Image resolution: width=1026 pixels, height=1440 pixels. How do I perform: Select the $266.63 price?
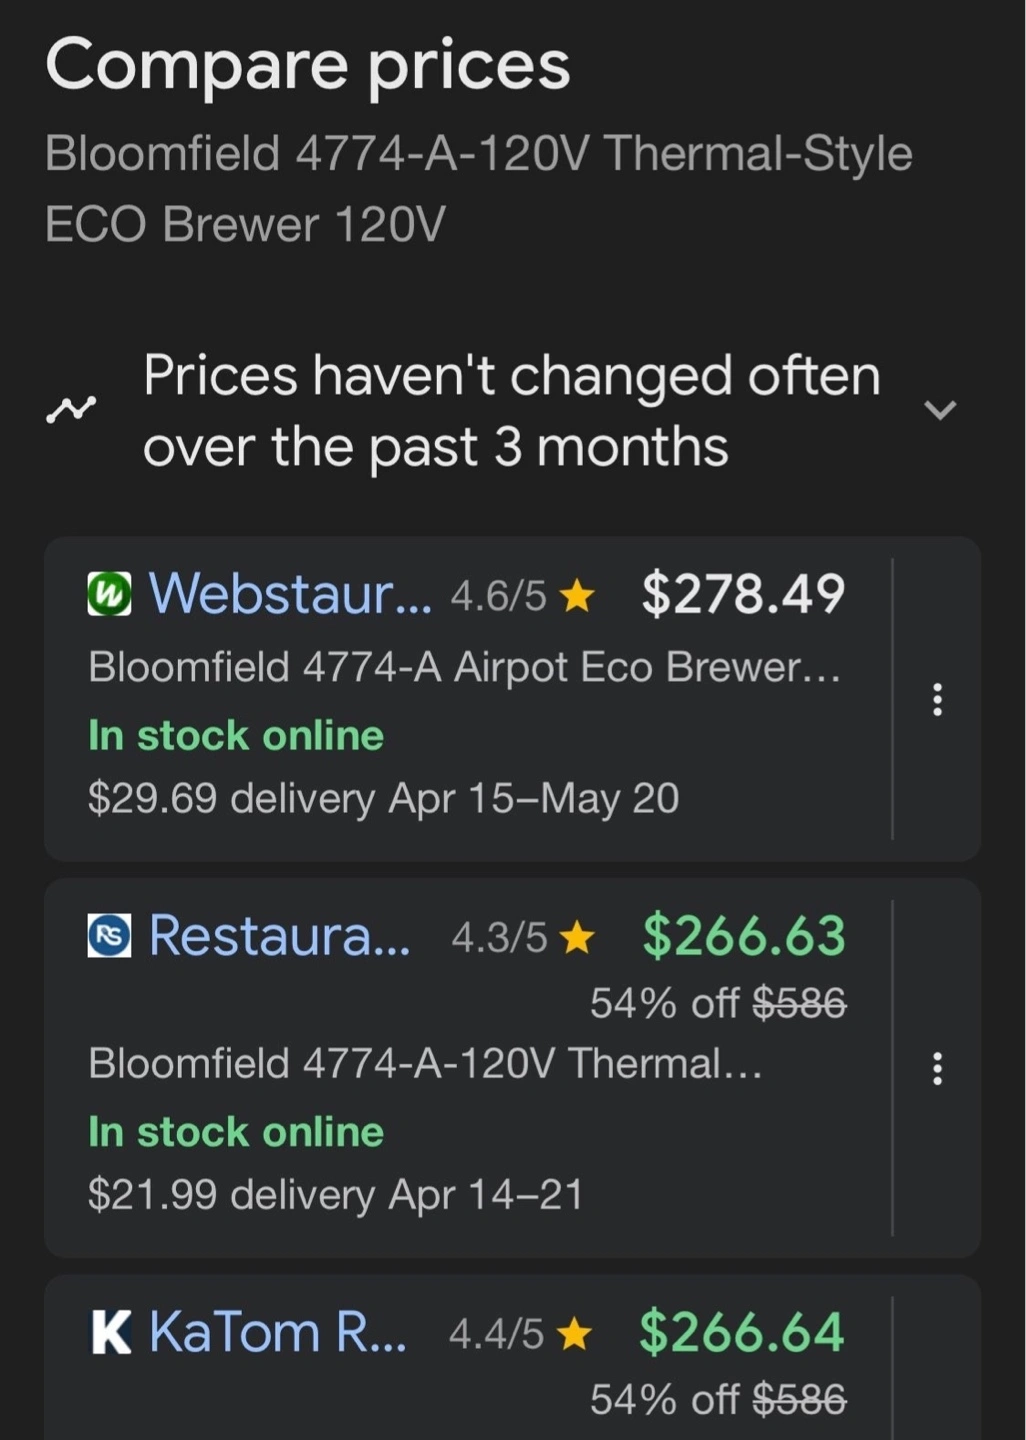tap(744, 935)
